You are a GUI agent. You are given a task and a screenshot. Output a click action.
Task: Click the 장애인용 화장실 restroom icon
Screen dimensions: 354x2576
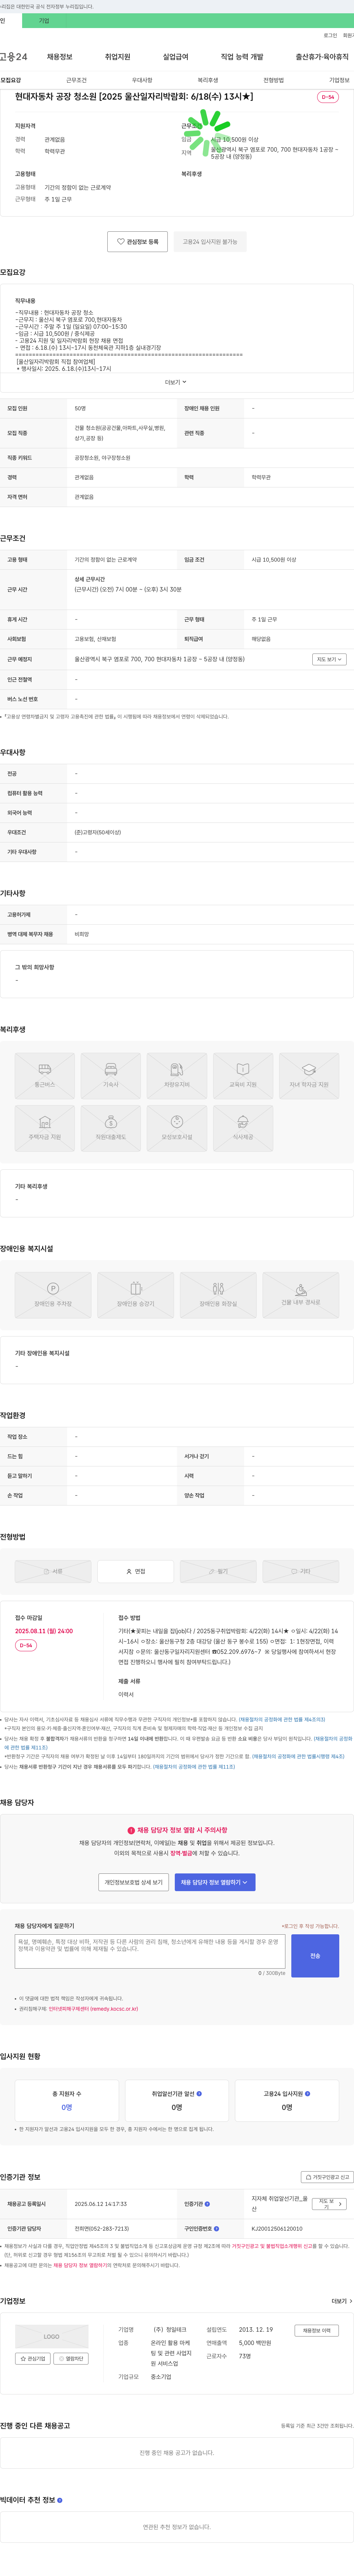tap(218, 1295)
